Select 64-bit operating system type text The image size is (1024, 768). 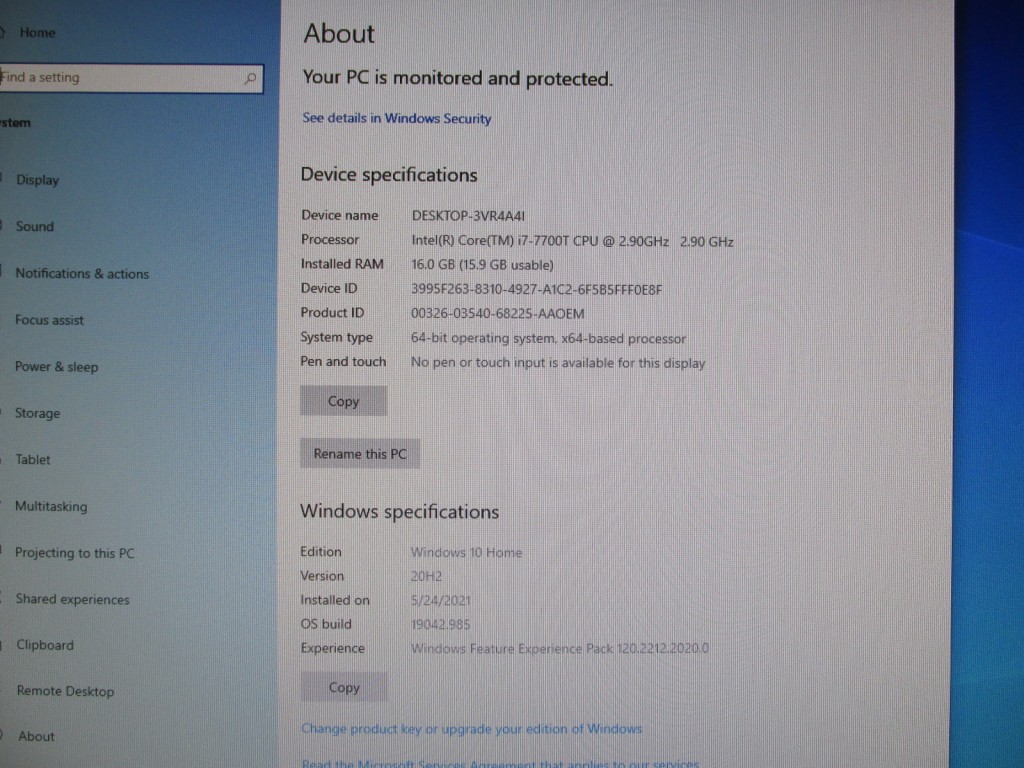[x=549, y=338]
